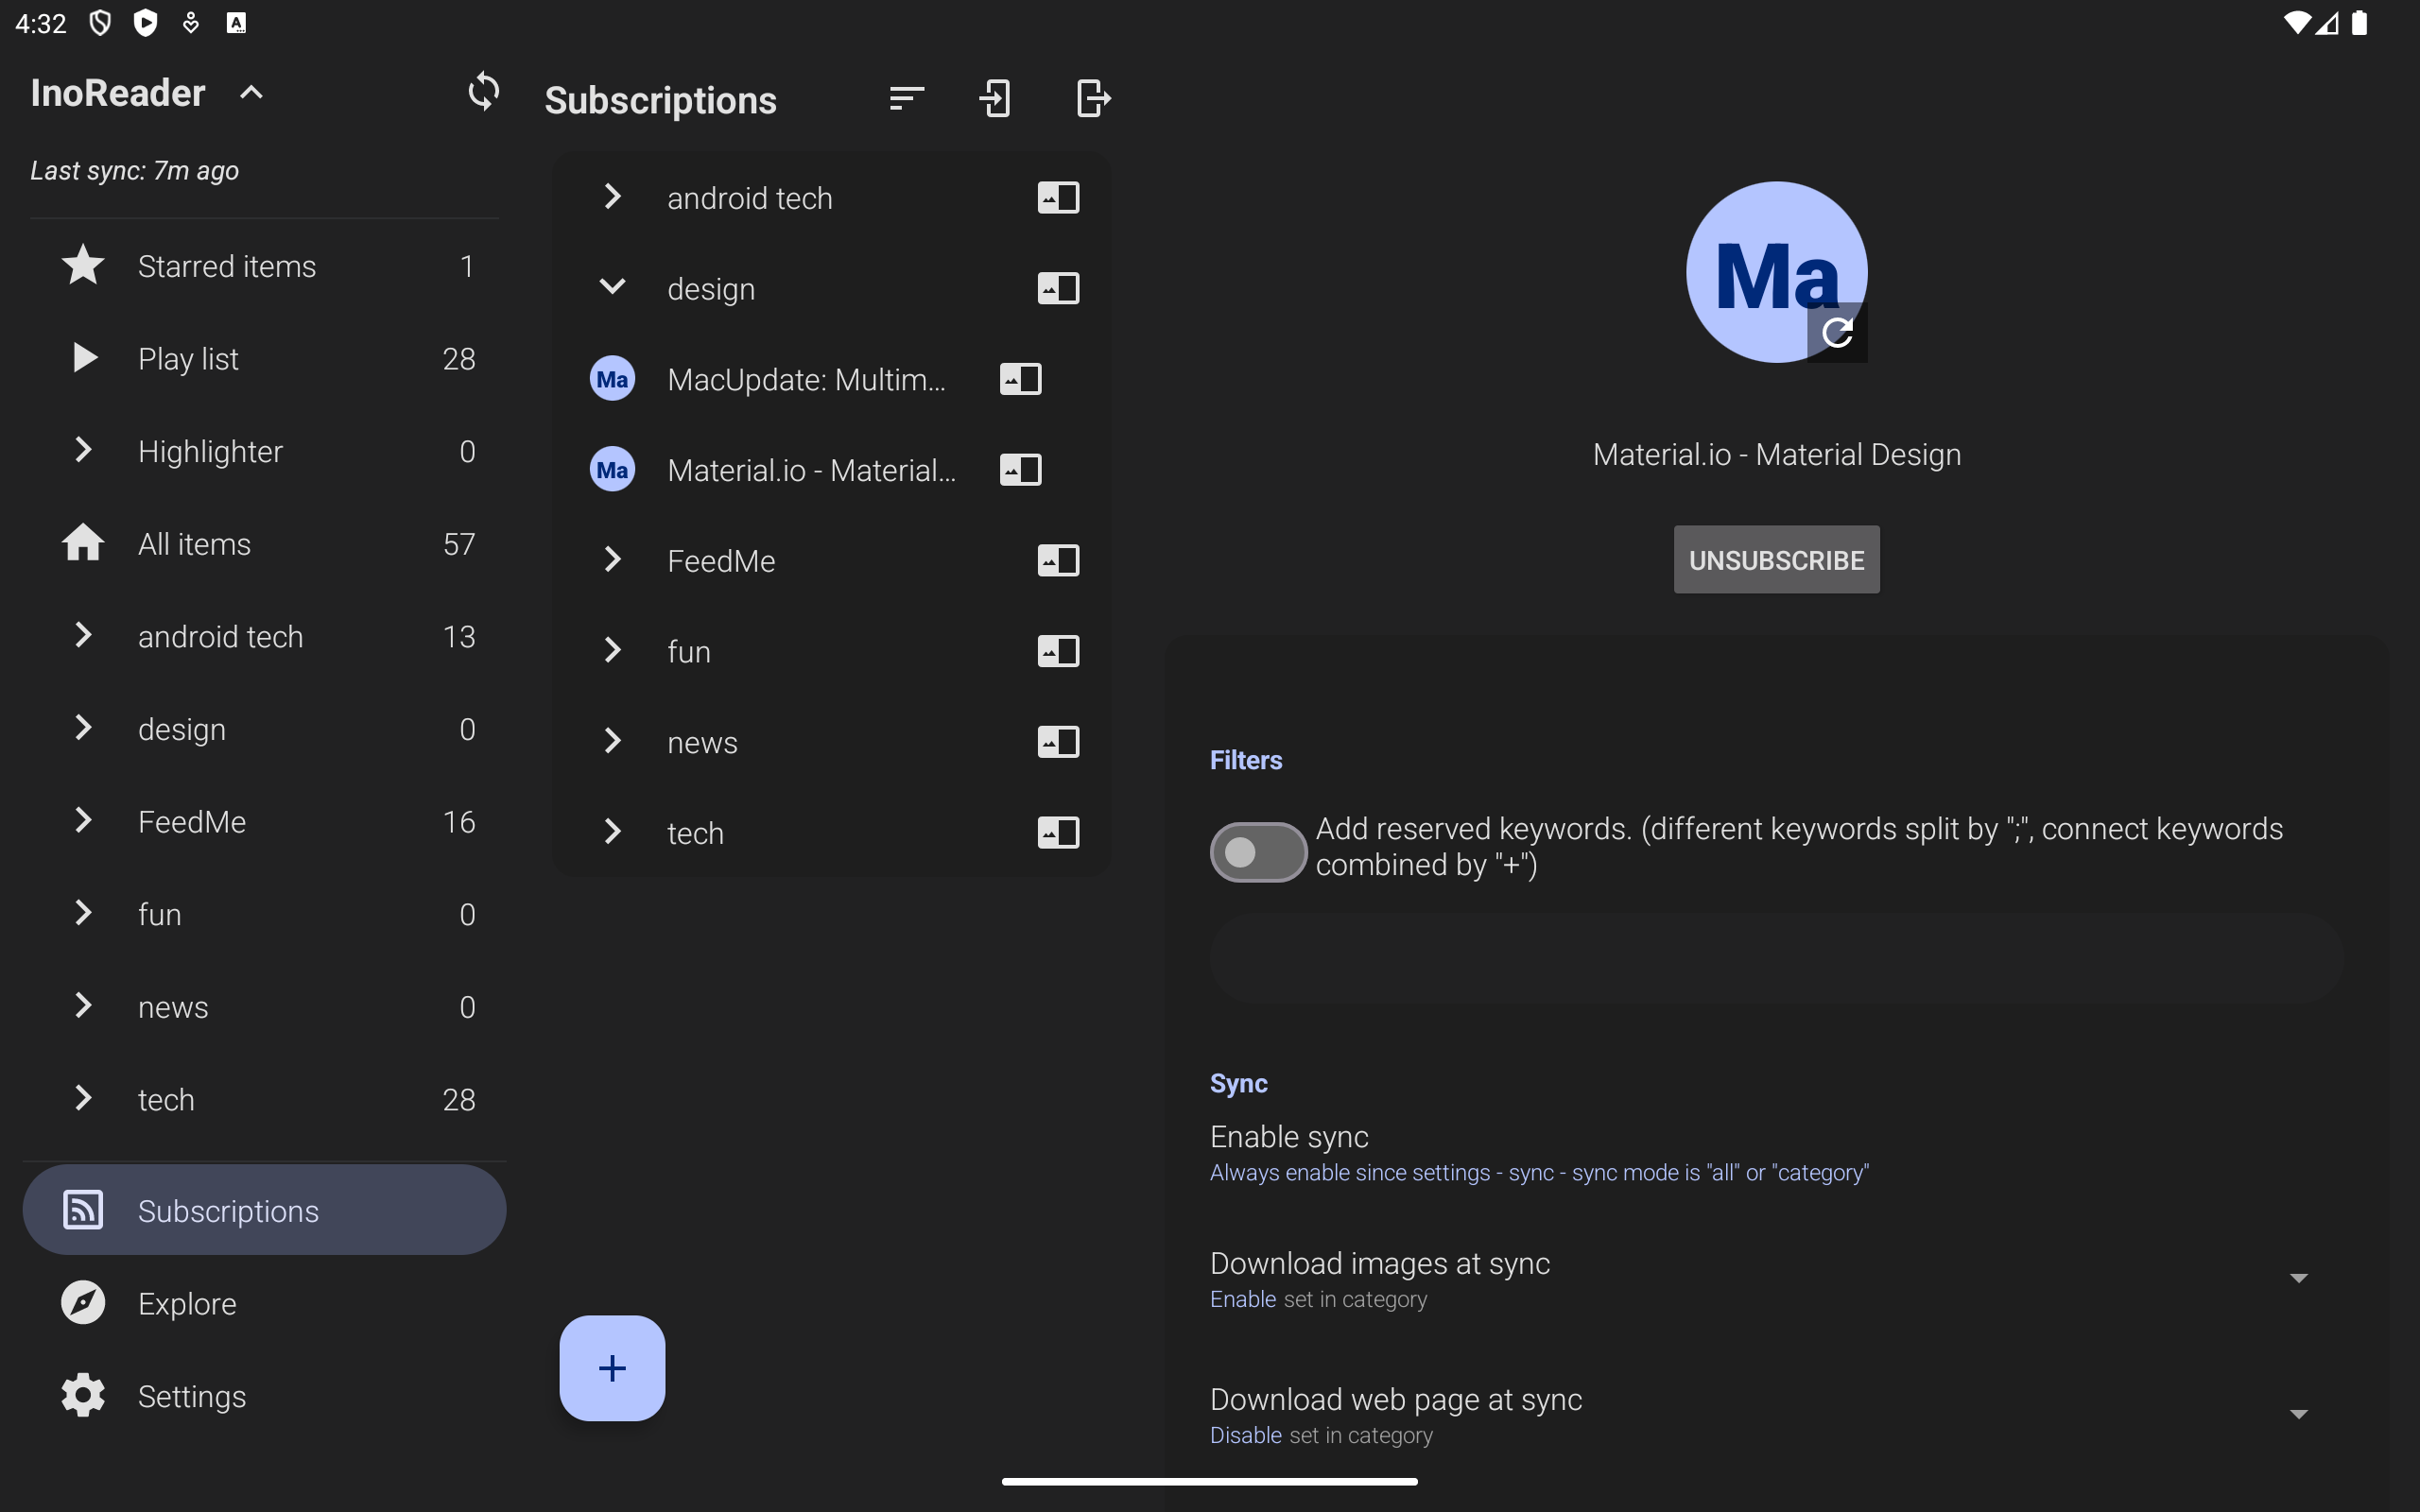This screenshot has width=2420, height=1512.
Task: Tap the RSS Subscriptions icon
Action: coord(83,1210)
